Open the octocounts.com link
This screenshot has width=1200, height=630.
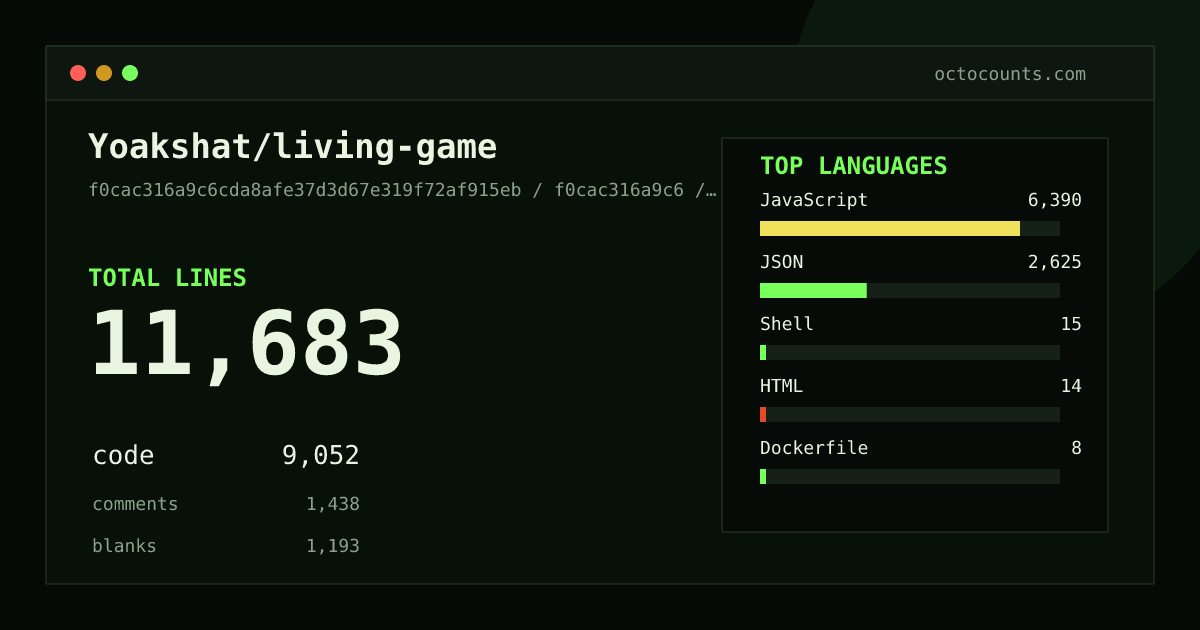pos(1010,74)
